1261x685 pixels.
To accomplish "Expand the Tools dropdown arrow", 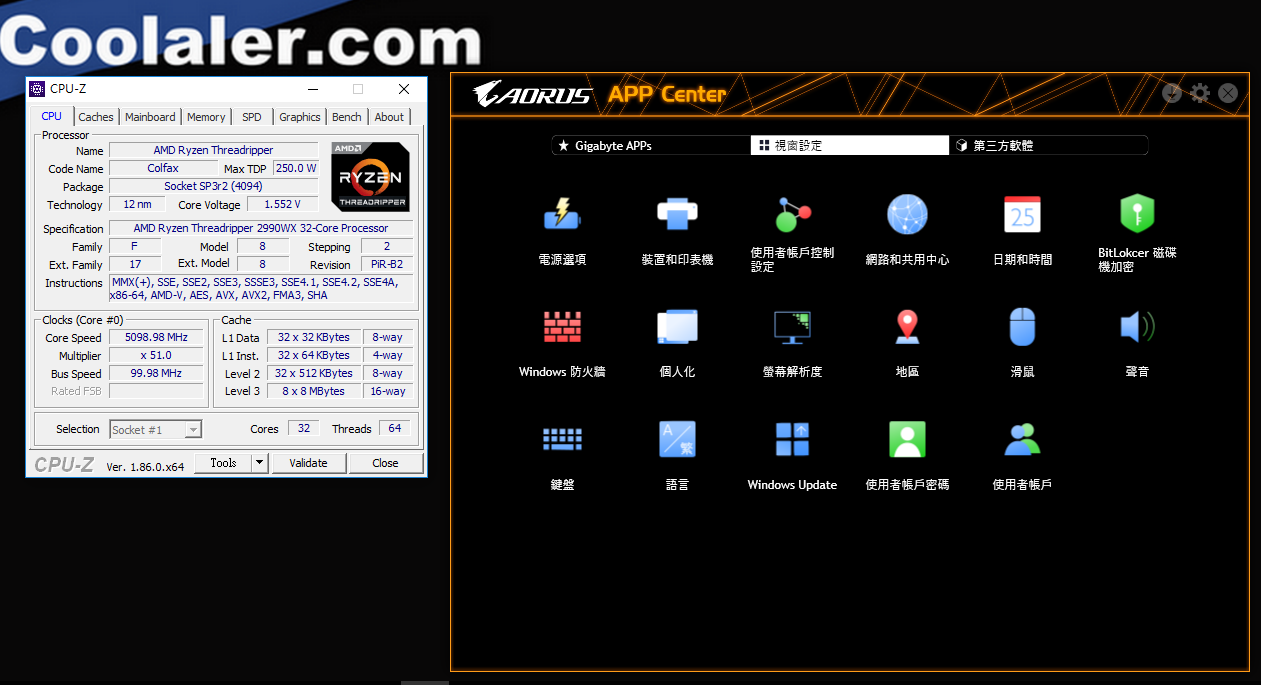I will point(259,463).
